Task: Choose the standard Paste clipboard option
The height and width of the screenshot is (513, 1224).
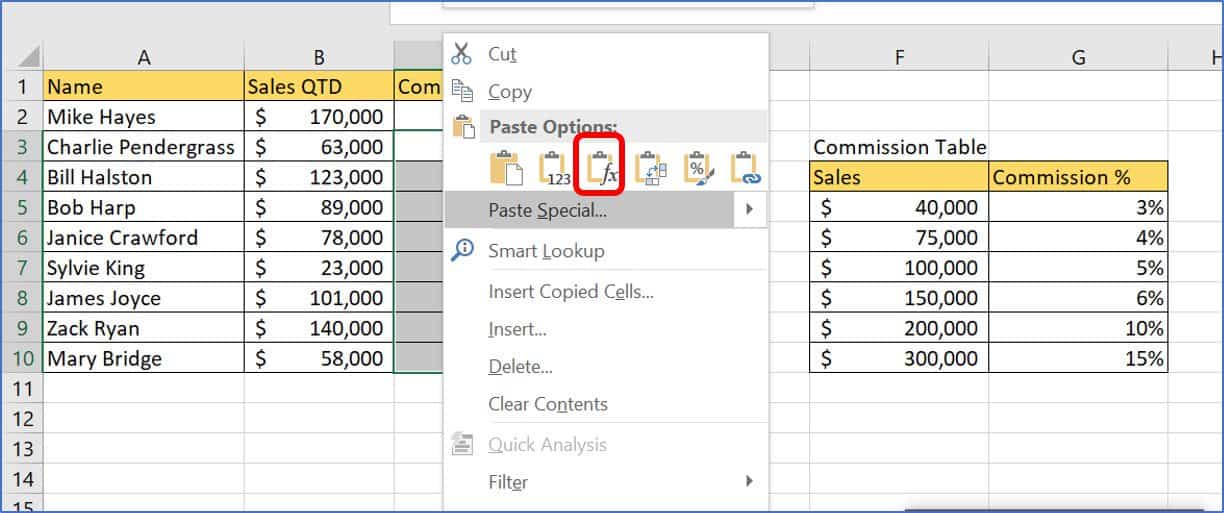Action: point(505,168)
